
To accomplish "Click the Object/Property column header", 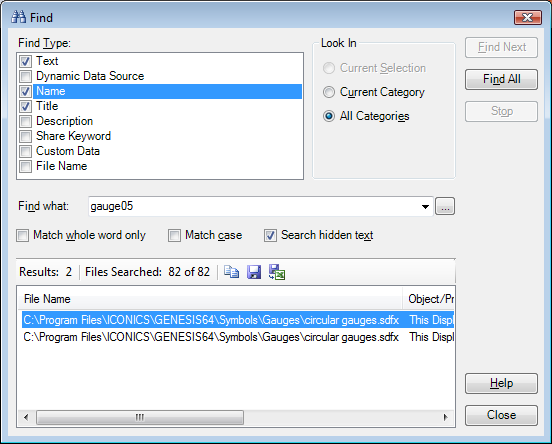I will tap(428, 299).
